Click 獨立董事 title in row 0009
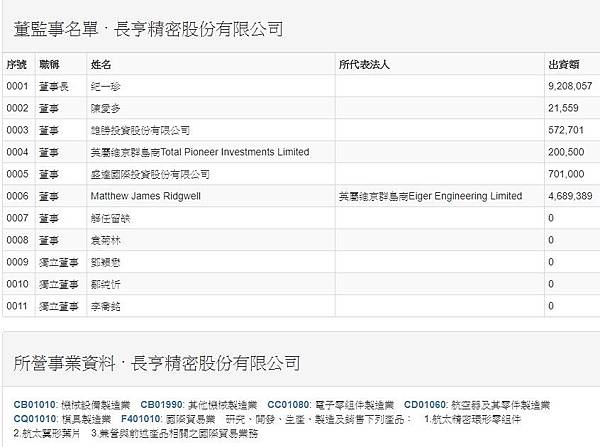 click(x=59, y=262)
